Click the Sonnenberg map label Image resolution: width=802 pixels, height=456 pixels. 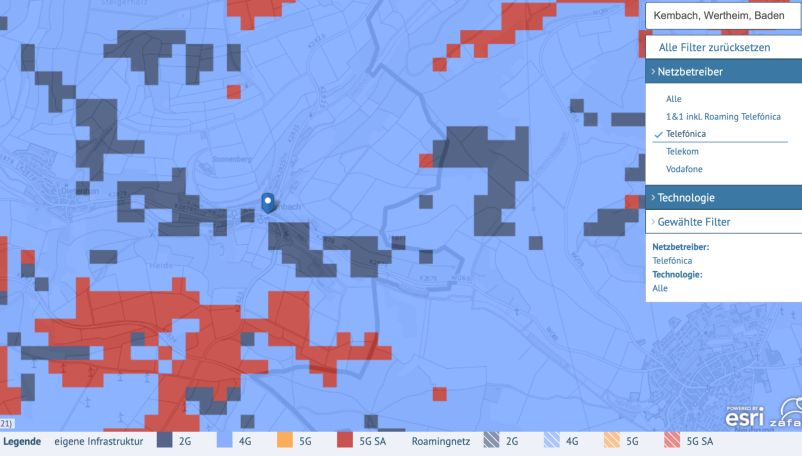pos(232,159)
